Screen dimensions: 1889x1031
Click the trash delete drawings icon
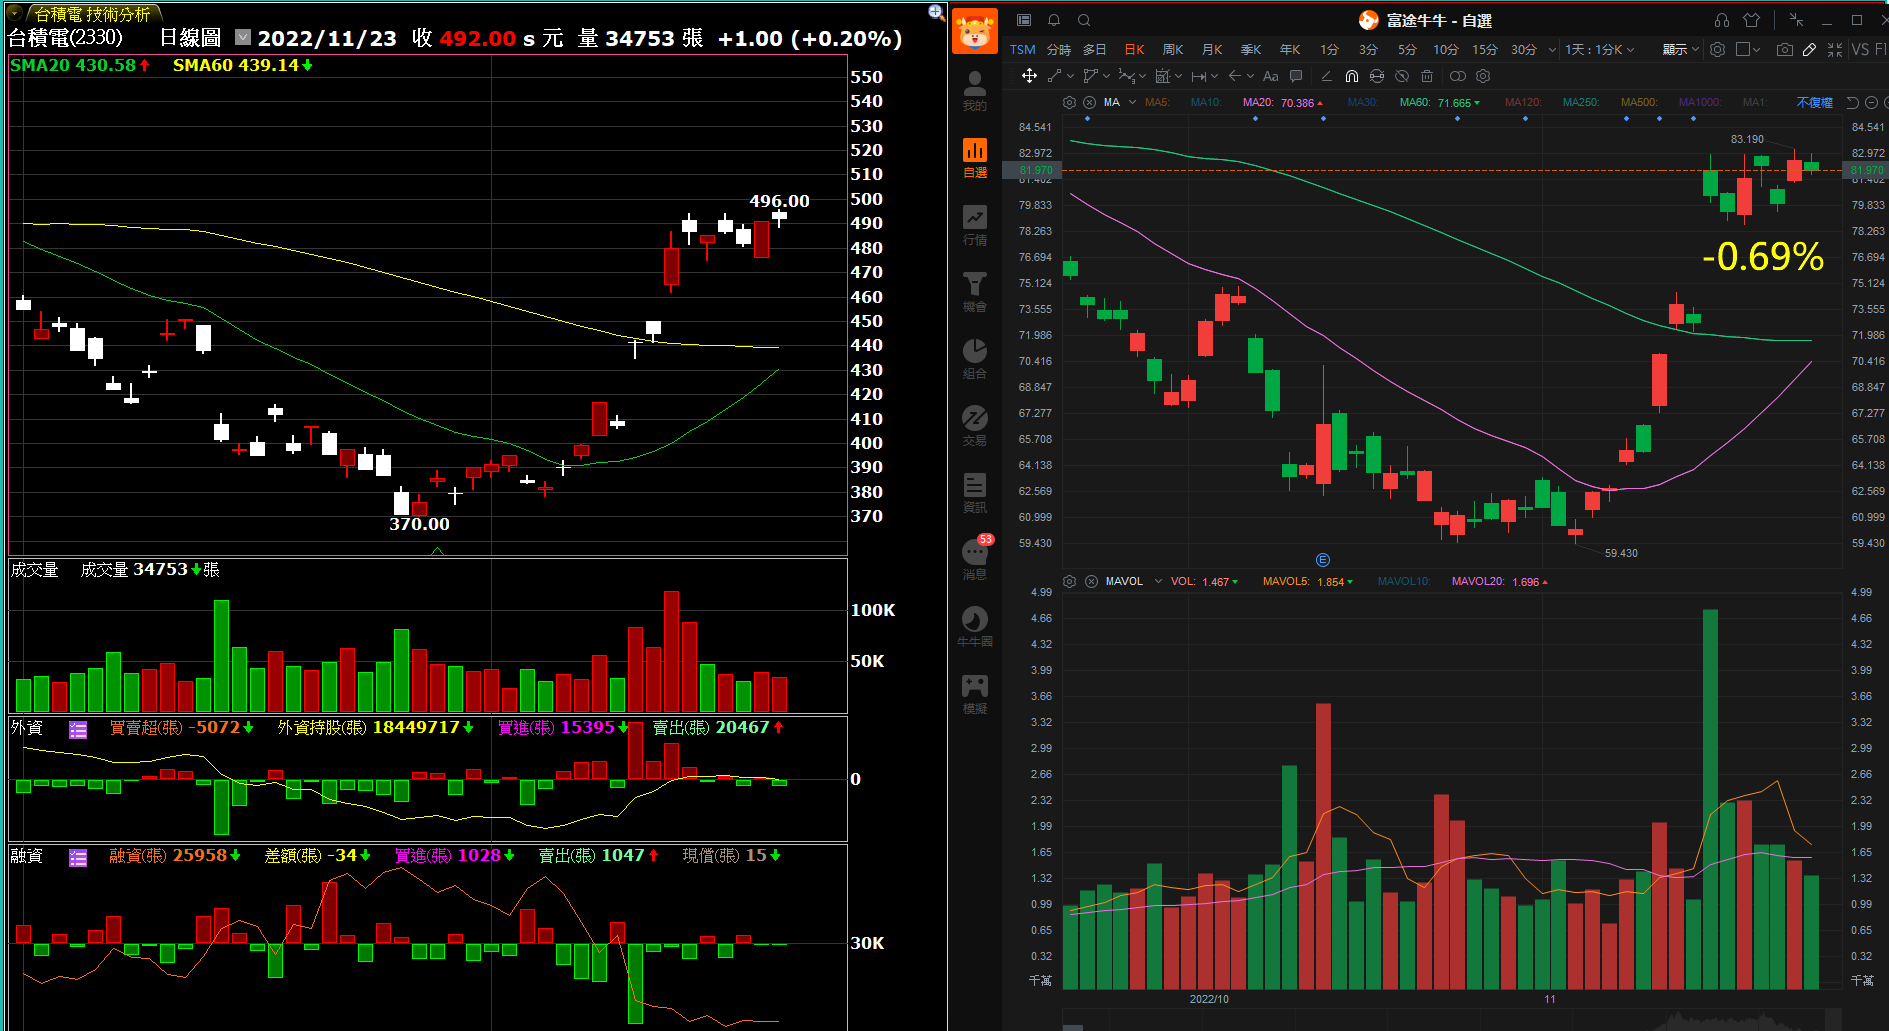1427,76
